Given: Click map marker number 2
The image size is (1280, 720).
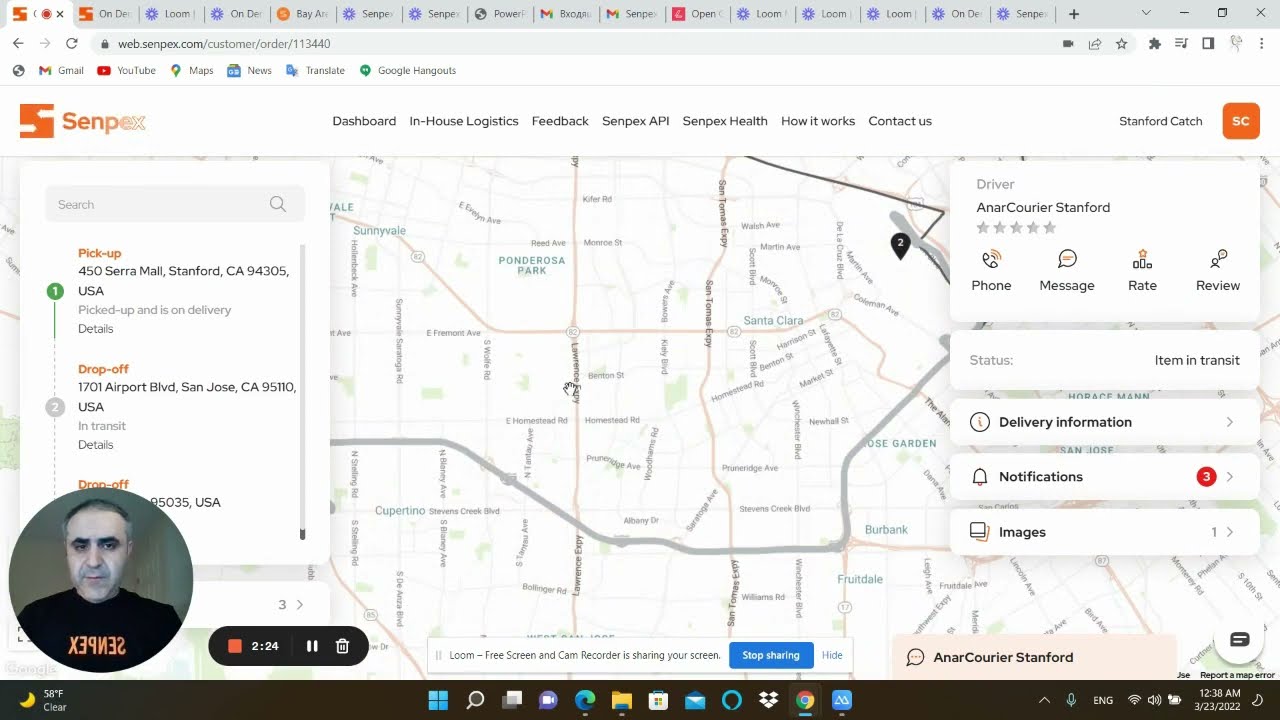Looking at the screenshot, I should point(900,245).
